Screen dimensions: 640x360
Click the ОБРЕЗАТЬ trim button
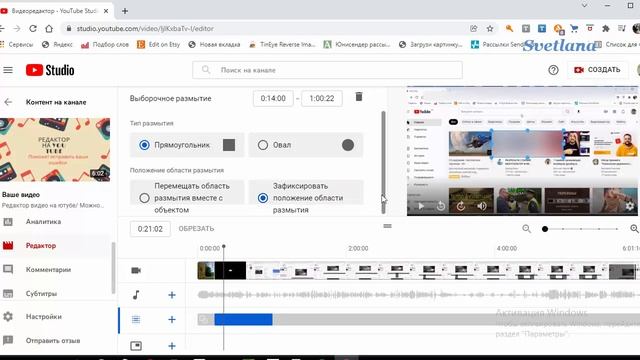(x=196, y=229)
